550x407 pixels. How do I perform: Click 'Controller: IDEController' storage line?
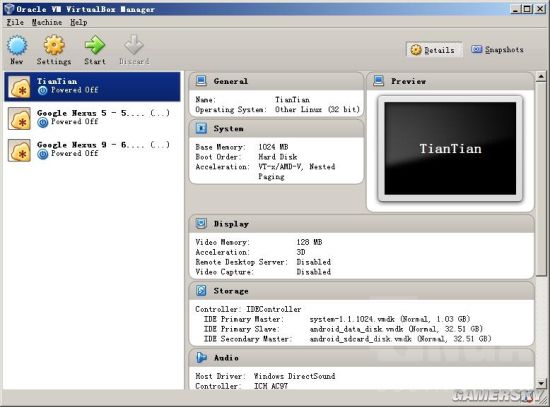click(x=248, y=309)
